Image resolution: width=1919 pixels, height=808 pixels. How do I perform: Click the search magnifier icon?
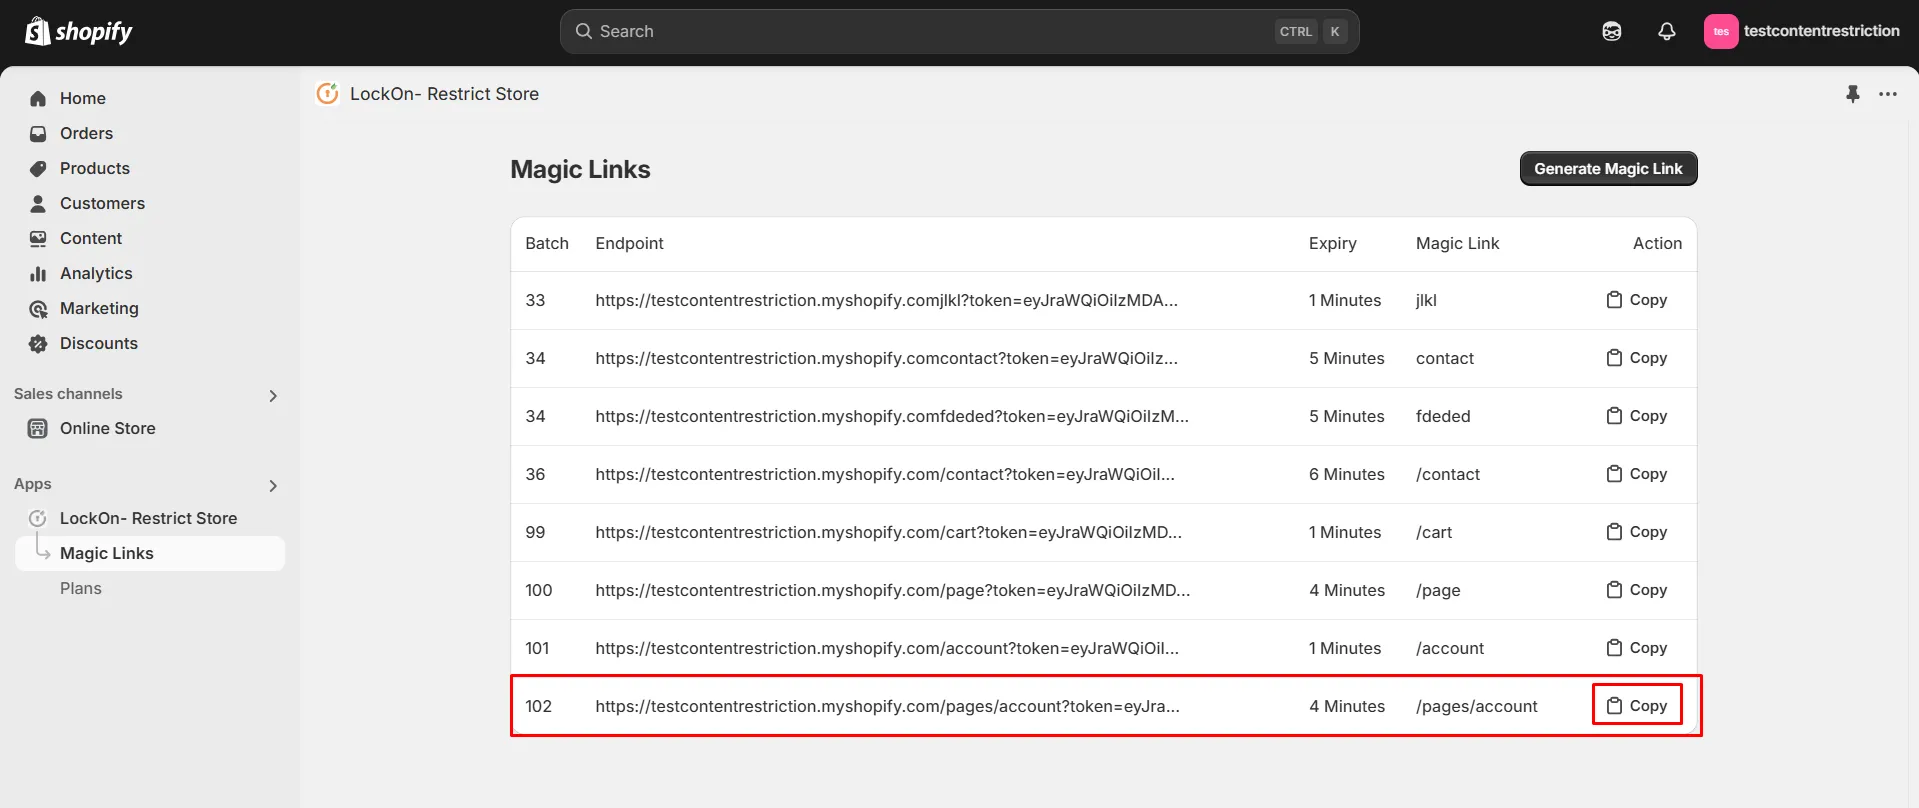click(x=584, y=31)
